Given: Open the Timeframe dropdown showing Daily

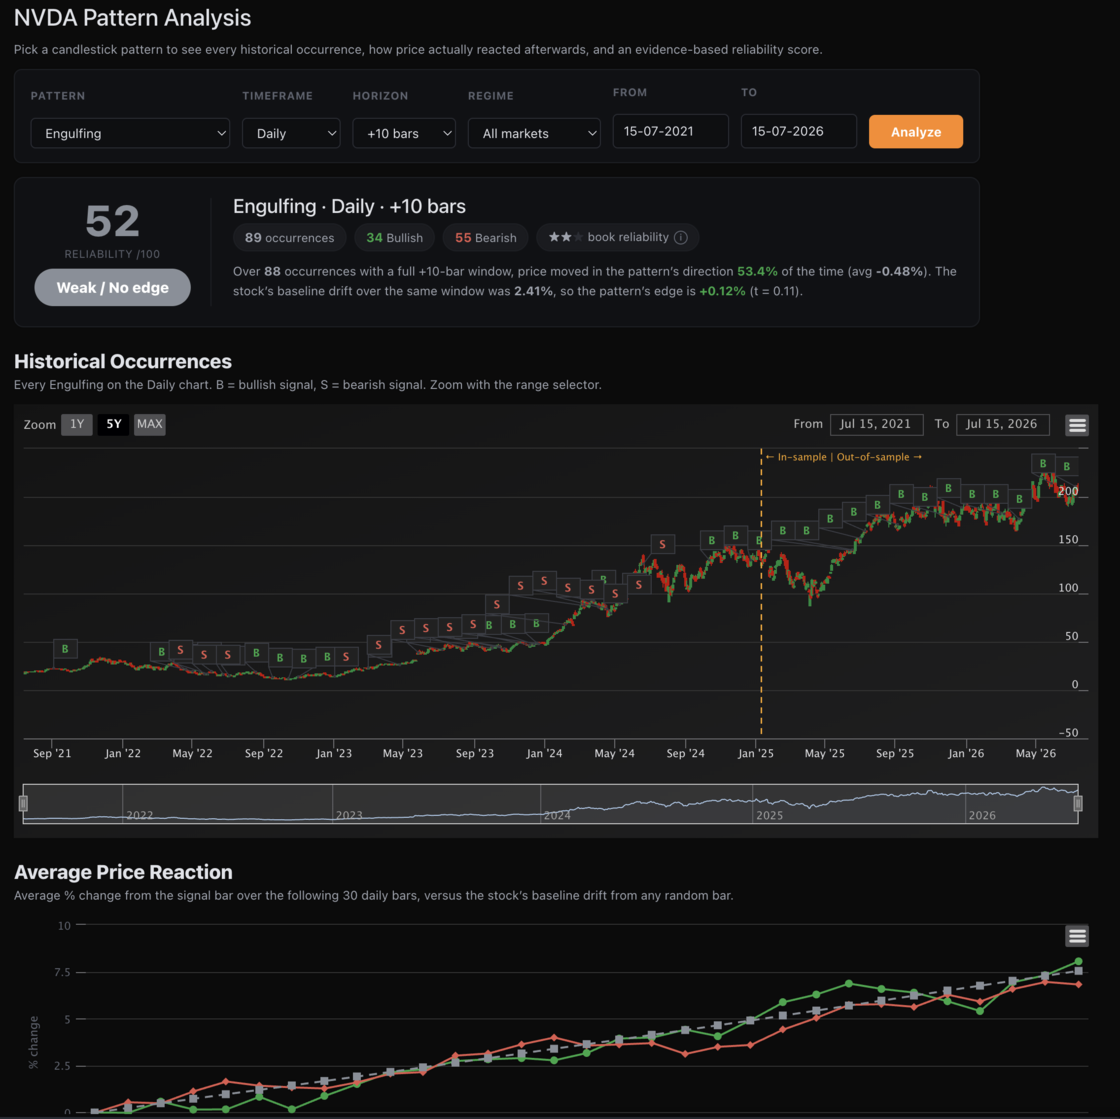Looking at the screenshot, I should (x=291, y=134).
